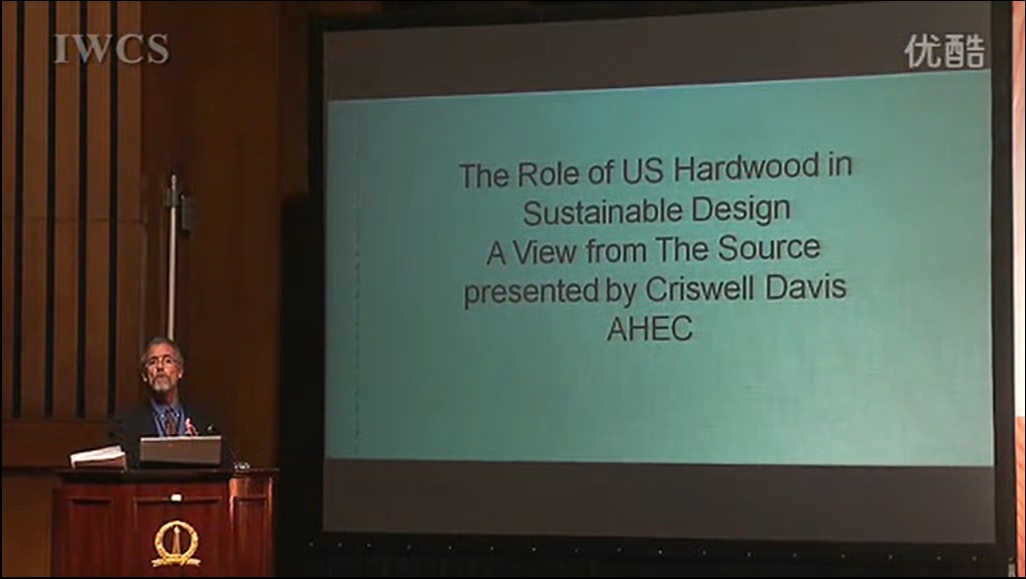Screen dimensions: 1026x579
Task: Click the laptop on the podium
Action: 181,450
